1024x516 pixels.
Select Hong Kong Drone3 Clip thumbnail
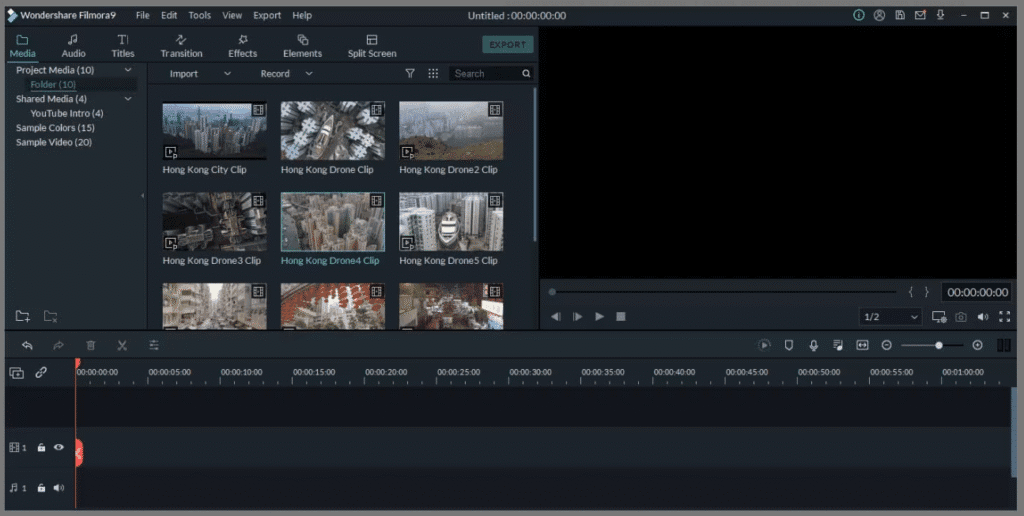pyautogui.click(x=214, y=221)
